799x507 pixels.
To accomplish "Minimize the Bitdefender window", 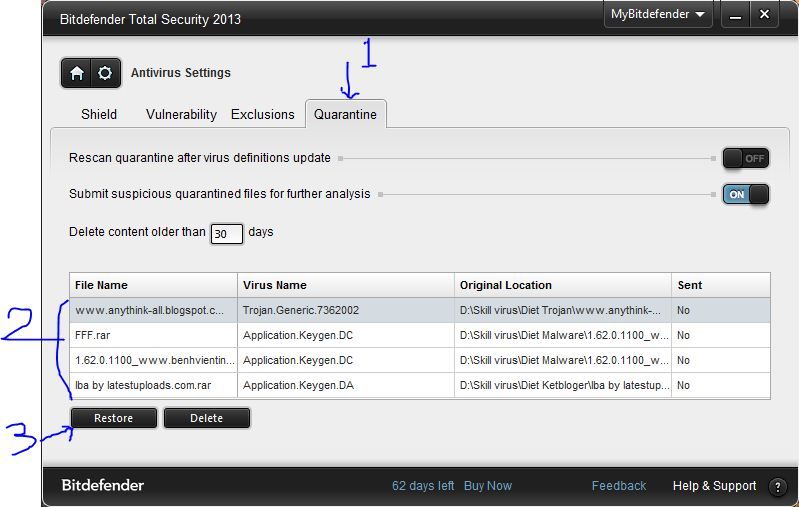I will click(x=735, y=15).
